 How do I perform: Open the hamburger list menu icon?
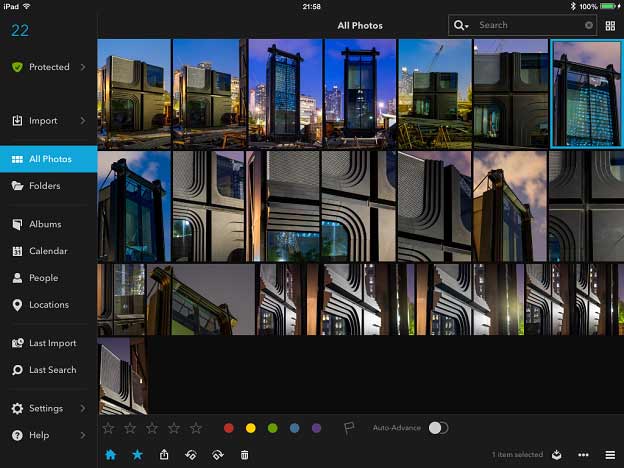pyautogui.click(x=610, y=455)
